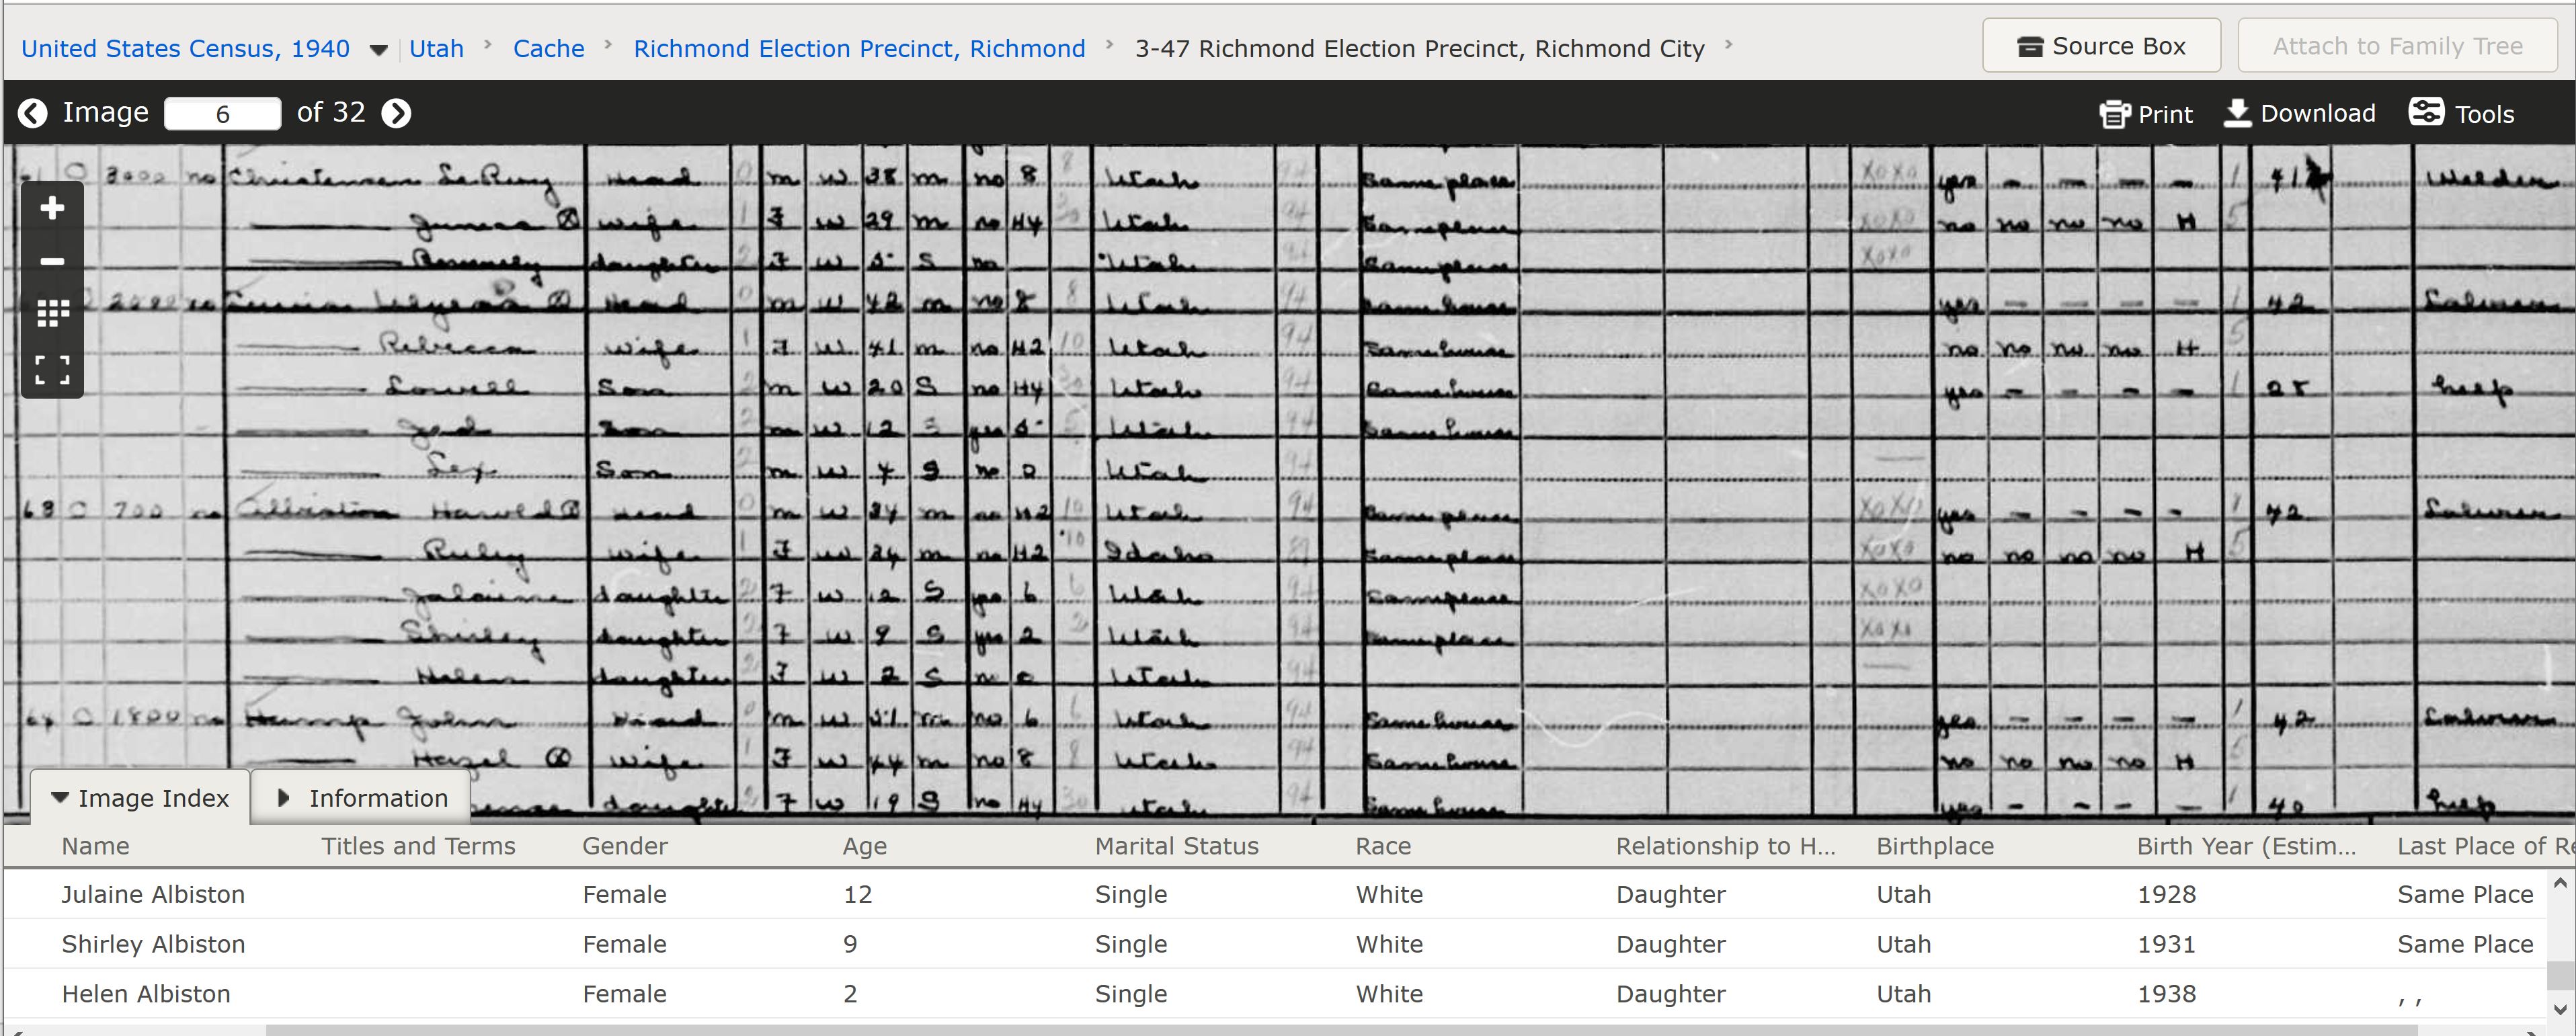Advance to the next image with right arrow
Viewport: 2576px width, 1036px height.
pyautogui.click(x=397, y=113)
